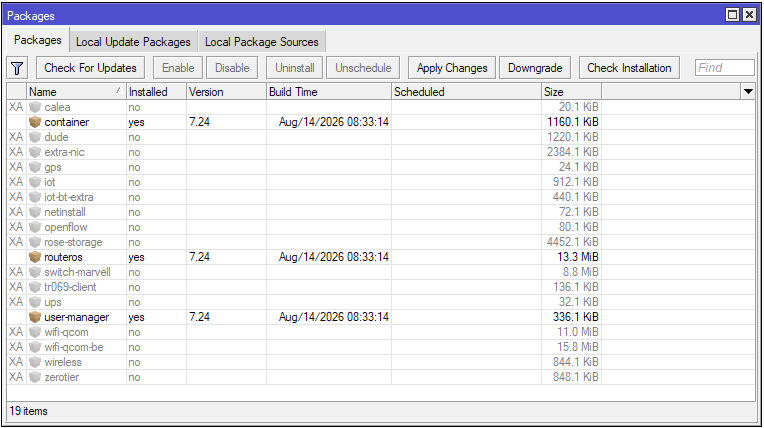
Task: Focus the Find search field
Action: coord(725,68)
